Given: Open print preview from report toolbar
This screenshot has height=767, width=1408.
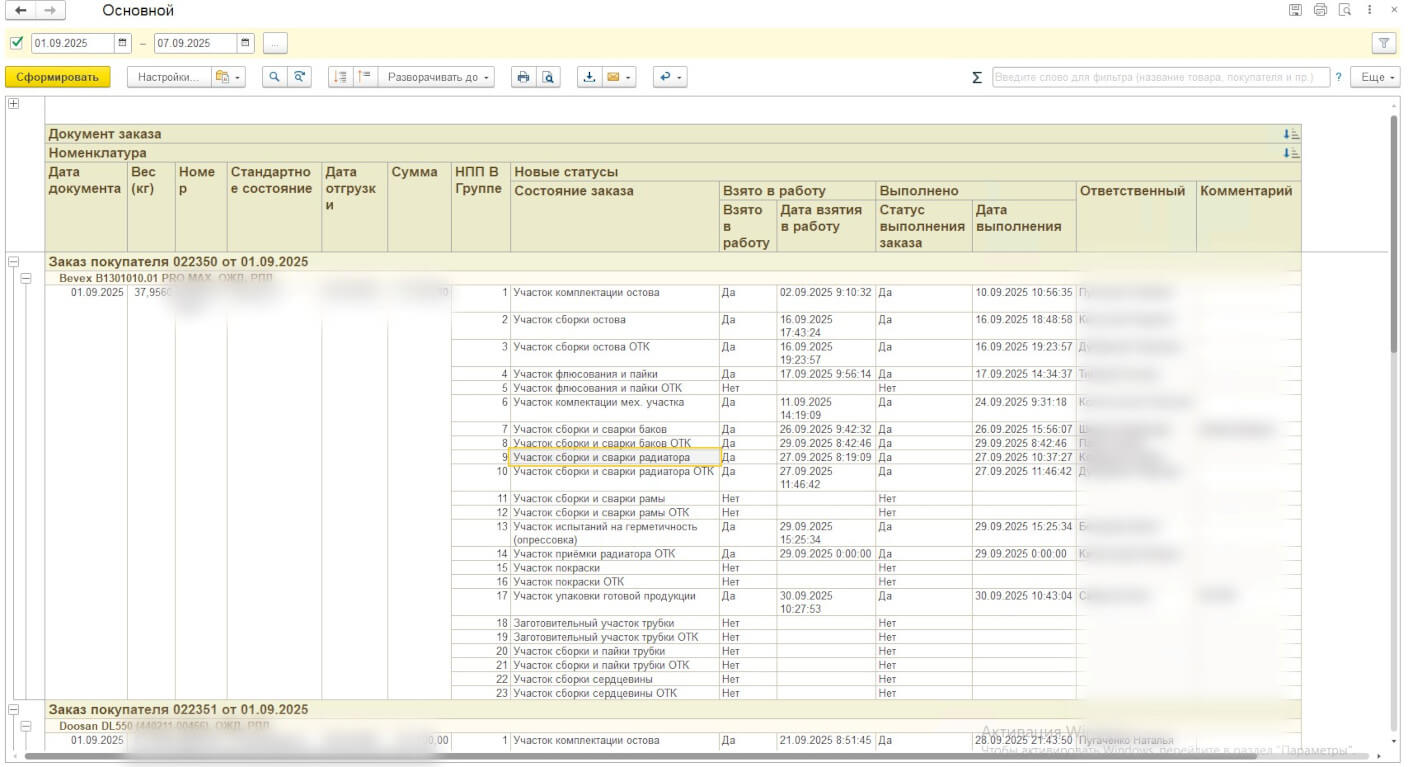Looking at the screenshot, I should (x=548, y=77).
